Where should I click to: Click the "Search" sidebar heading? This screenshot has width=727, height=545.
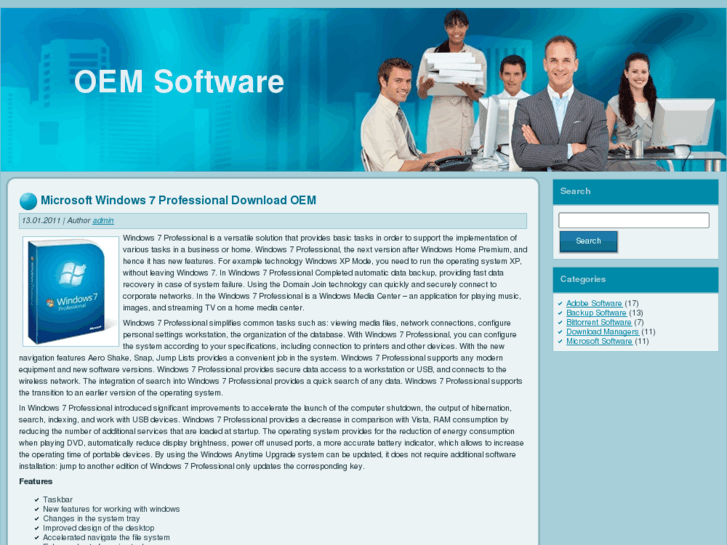pyautogui.click(x=575, y=191)
